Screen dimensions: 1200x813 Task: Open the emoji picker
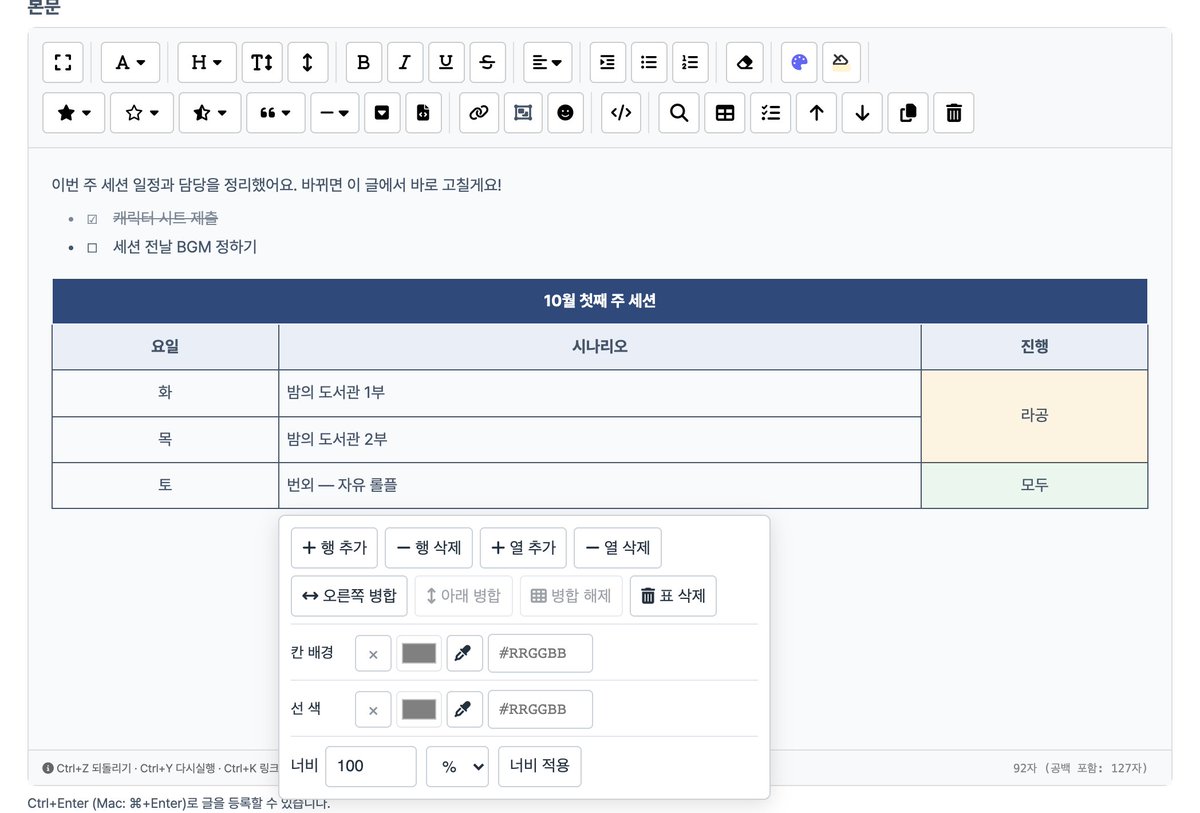coord(565,113)
